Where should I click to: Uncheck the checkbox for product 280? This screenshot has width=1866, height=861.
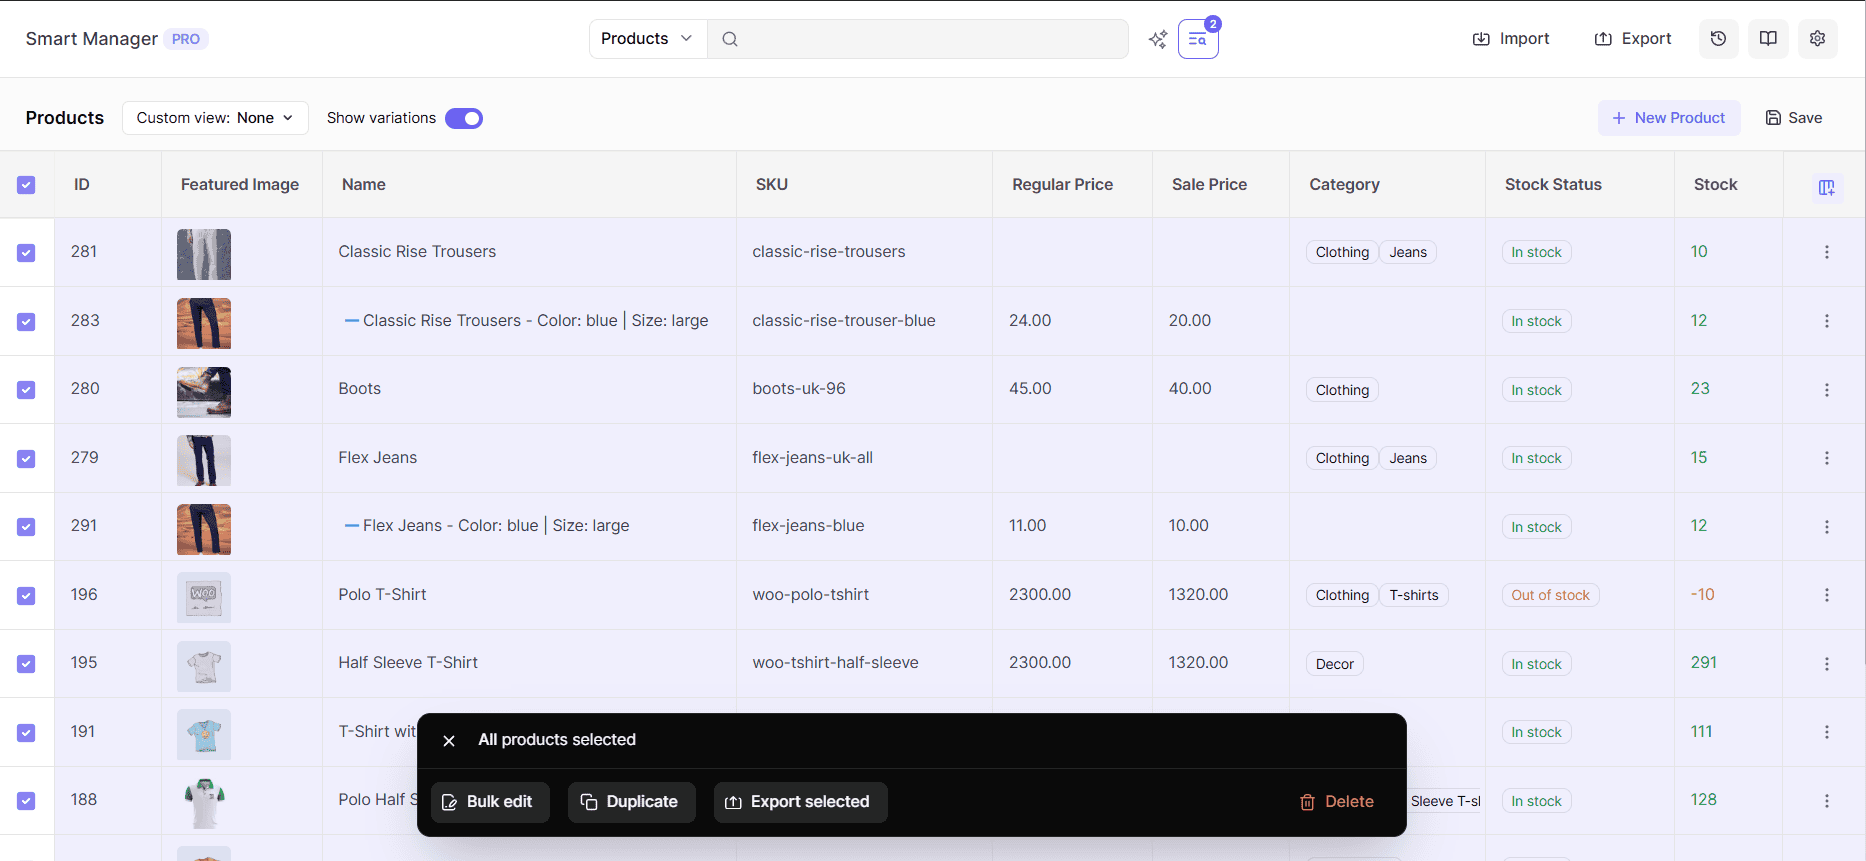[x=26, y=390]
